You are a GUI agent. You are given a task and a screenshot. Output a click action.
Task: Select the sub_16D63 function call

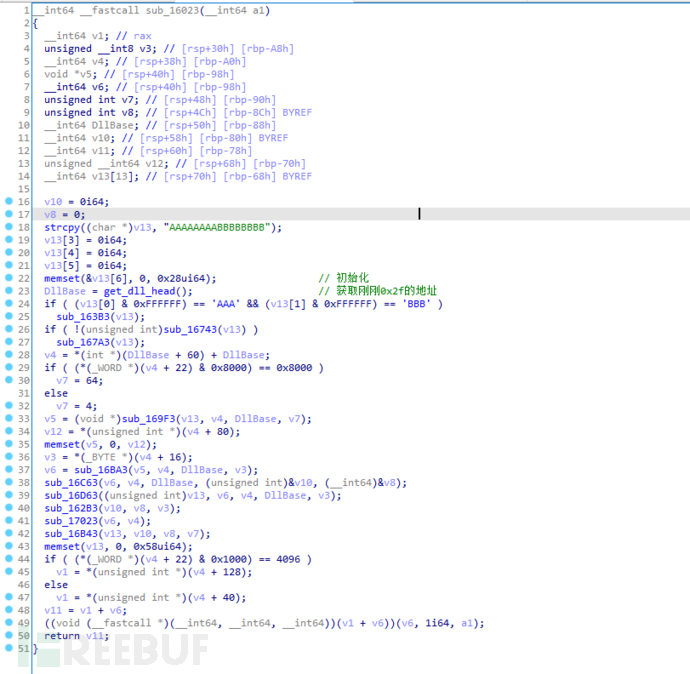point(71,495)
